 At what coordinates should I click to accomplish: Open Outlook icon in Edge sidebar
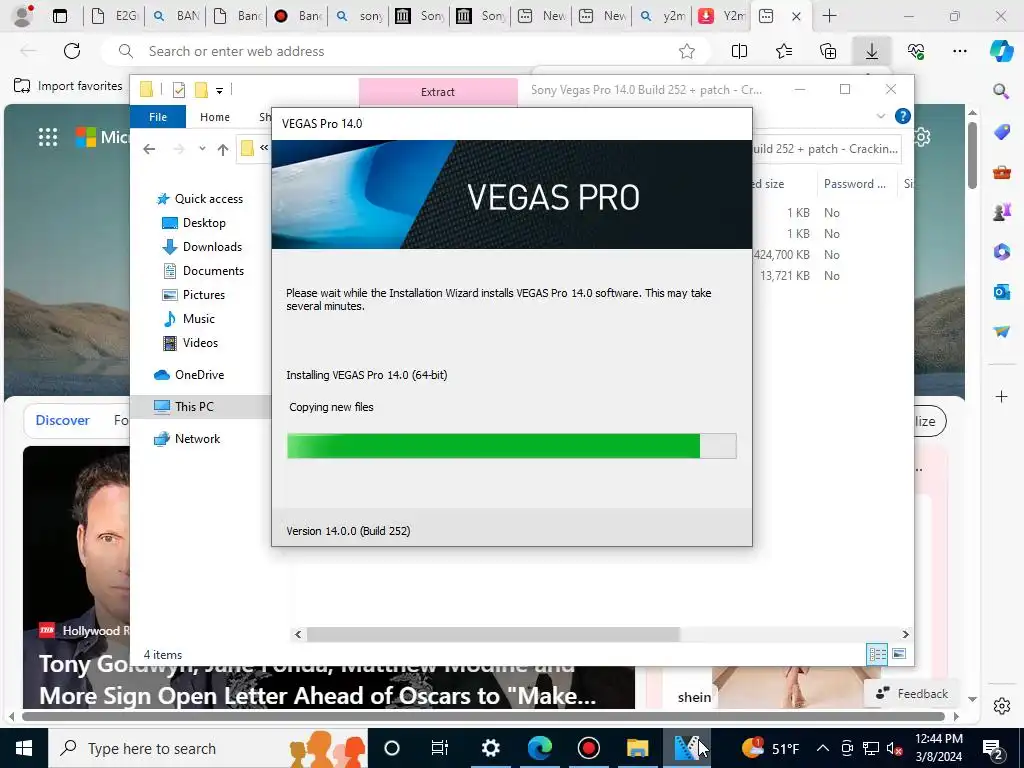click(1002, 291)
